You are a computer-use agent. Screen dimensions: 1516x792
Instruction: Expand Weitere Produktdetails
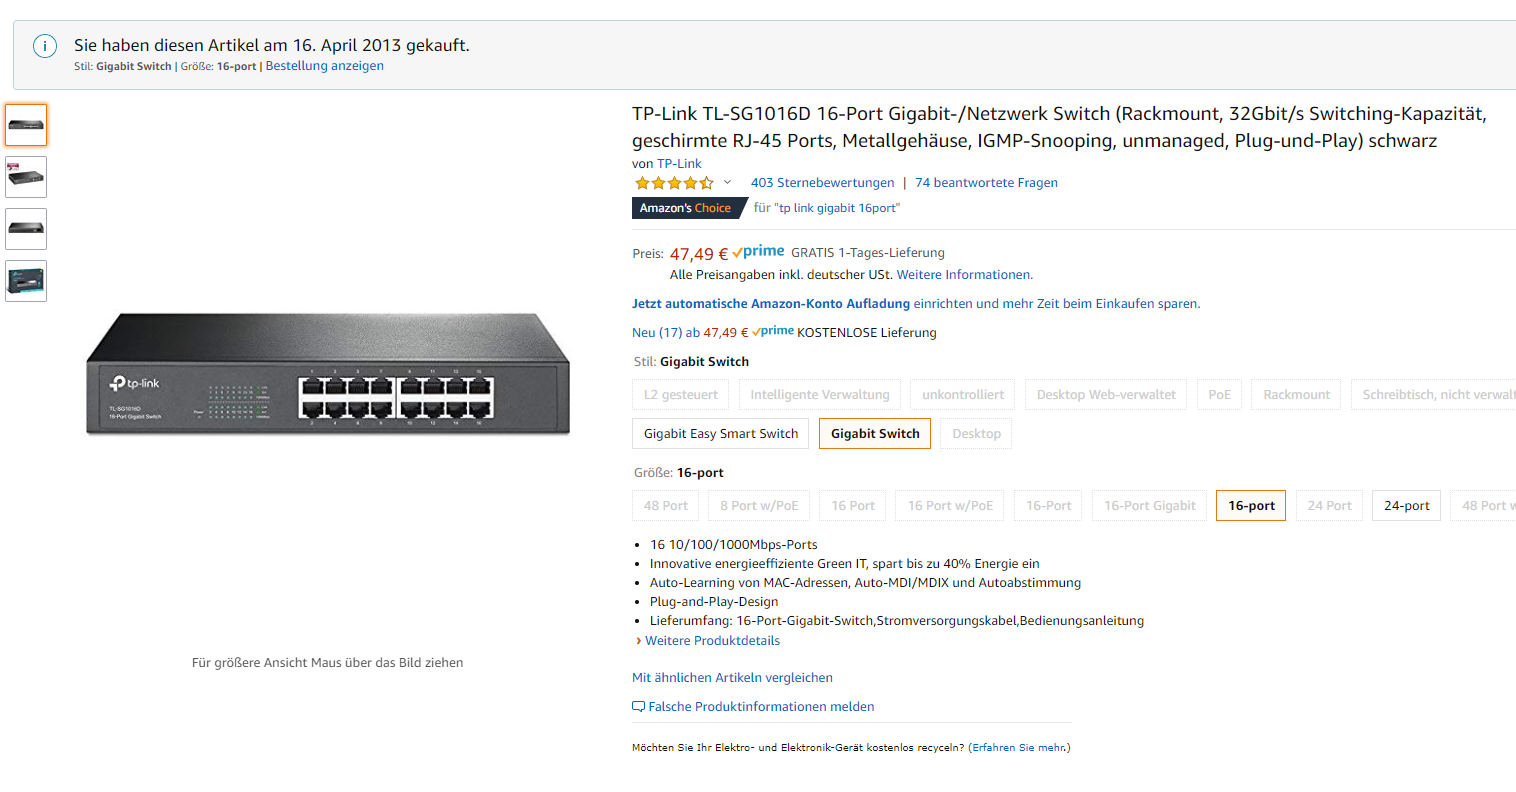(712, 641)
